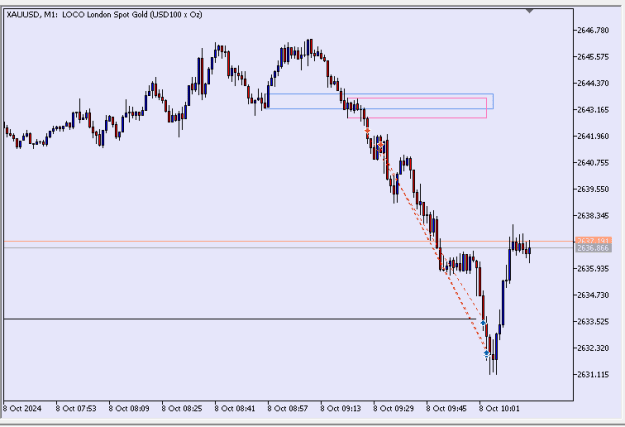Click the 2639.550 price scale label
This screenshot has width=625, height=427.
(x=593, y=189)
